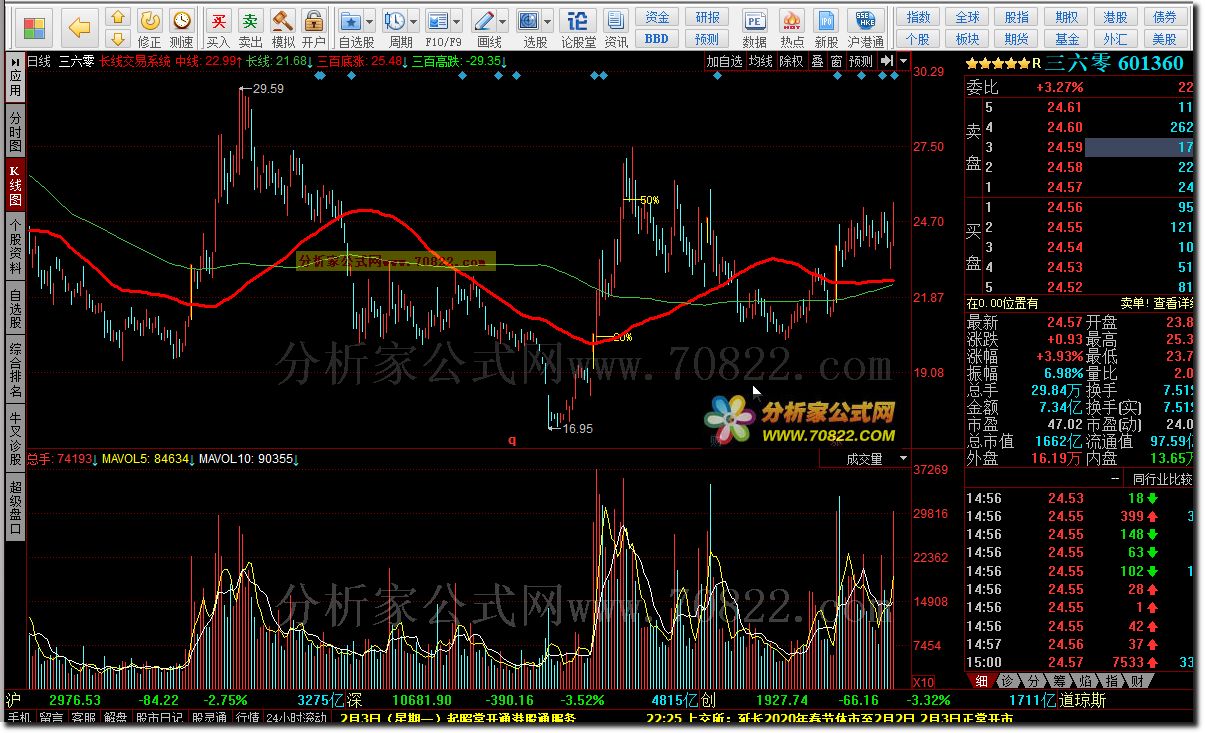Open the 修正 correction tool
The height and width of the screenshot is (733, 1205).
click(149, 27)
